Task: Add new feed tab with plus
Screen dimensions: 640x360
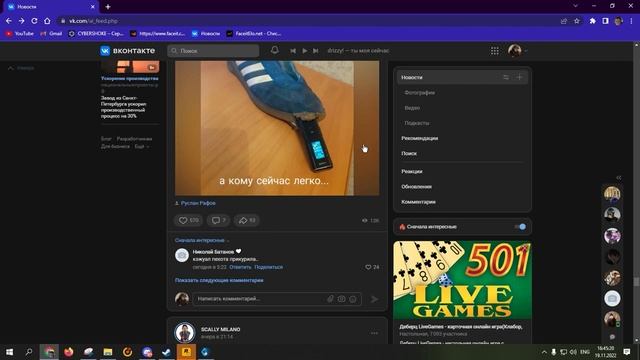Action: 520,77
